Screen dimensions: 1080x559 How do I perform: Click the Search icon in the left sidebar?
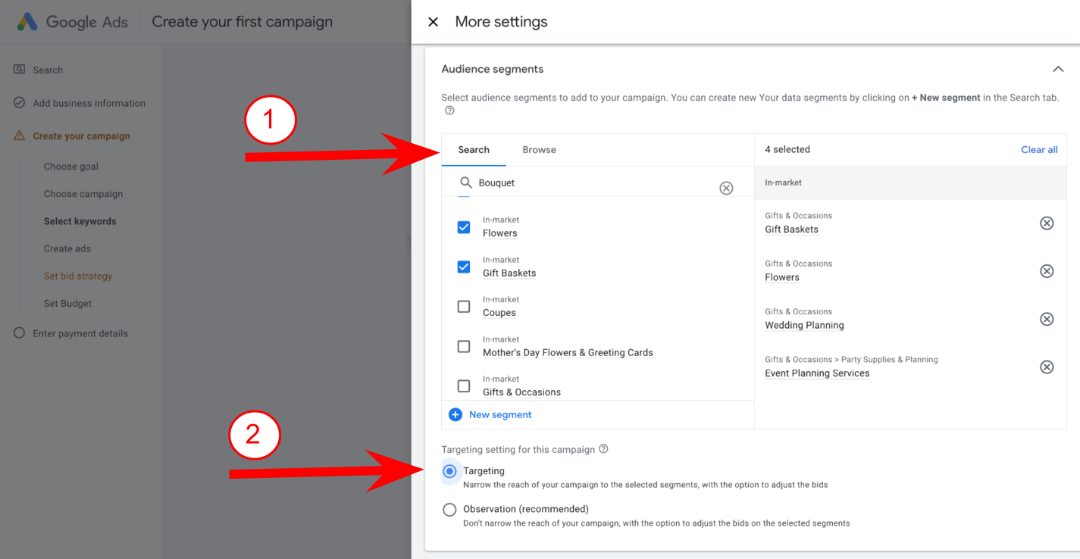(x=19, y=70)
